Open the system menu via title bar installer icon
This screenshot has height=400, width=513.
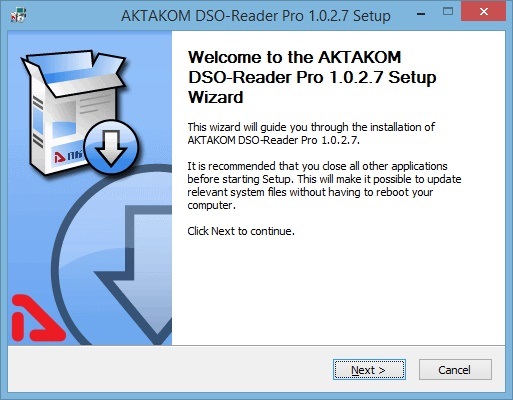pos(18,15)
